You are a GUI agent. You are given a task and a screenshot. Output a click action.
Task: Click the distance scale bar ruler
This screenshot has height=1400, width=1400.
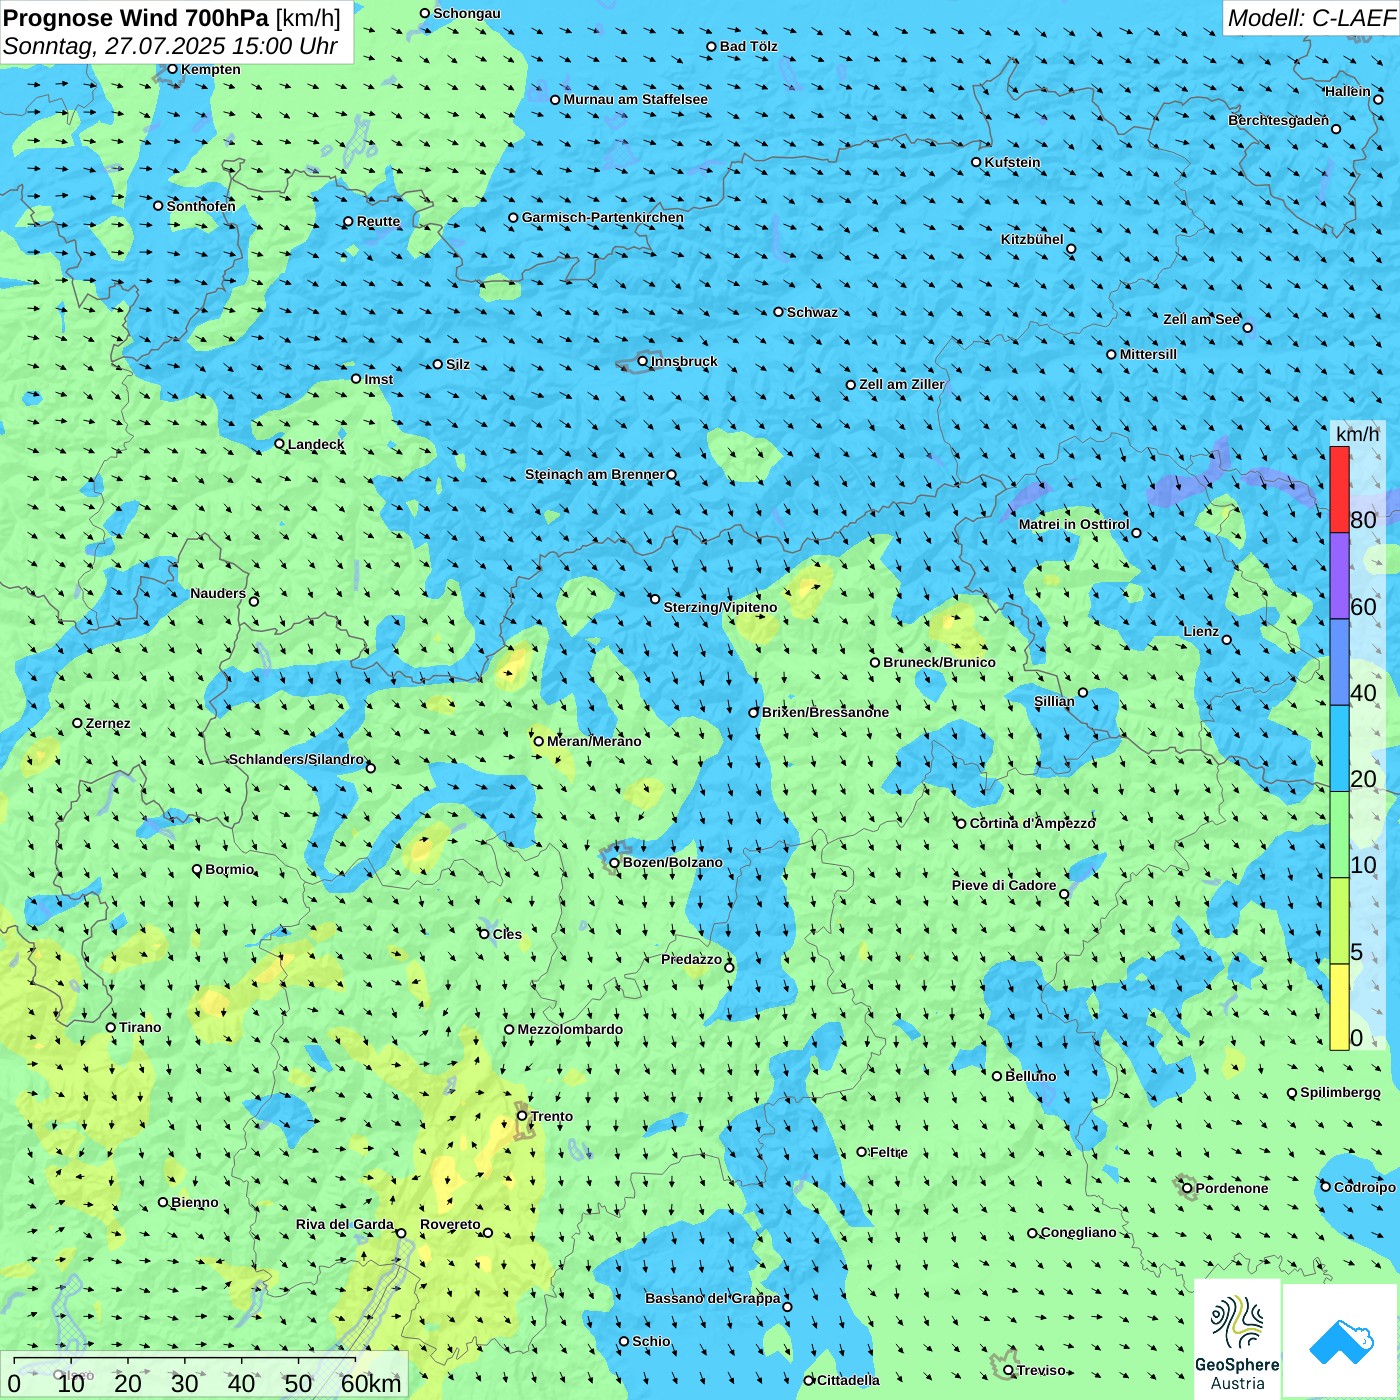tap(185, 1361)
